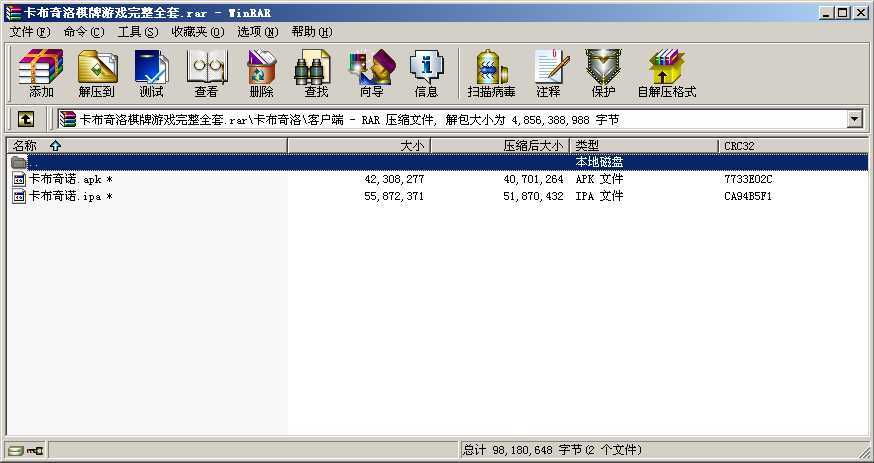Screen dimensions: 874x463
Task: Sort by the CRC32 column header
Action: click(x=793, y=146)
